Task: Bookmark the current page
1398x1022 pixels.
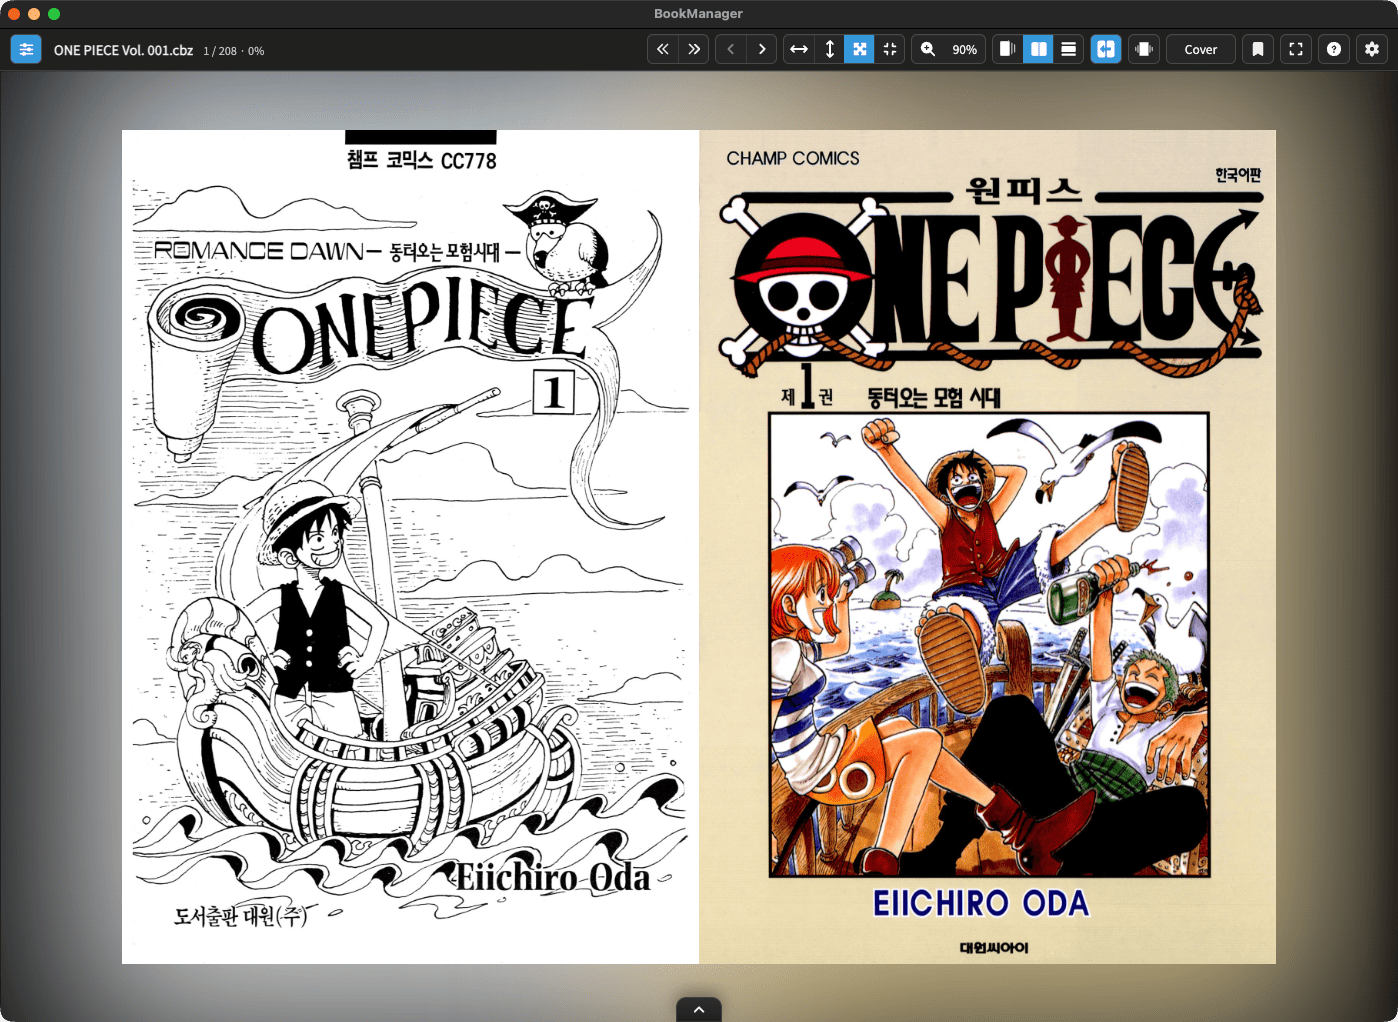Action: pos(1258,49)
